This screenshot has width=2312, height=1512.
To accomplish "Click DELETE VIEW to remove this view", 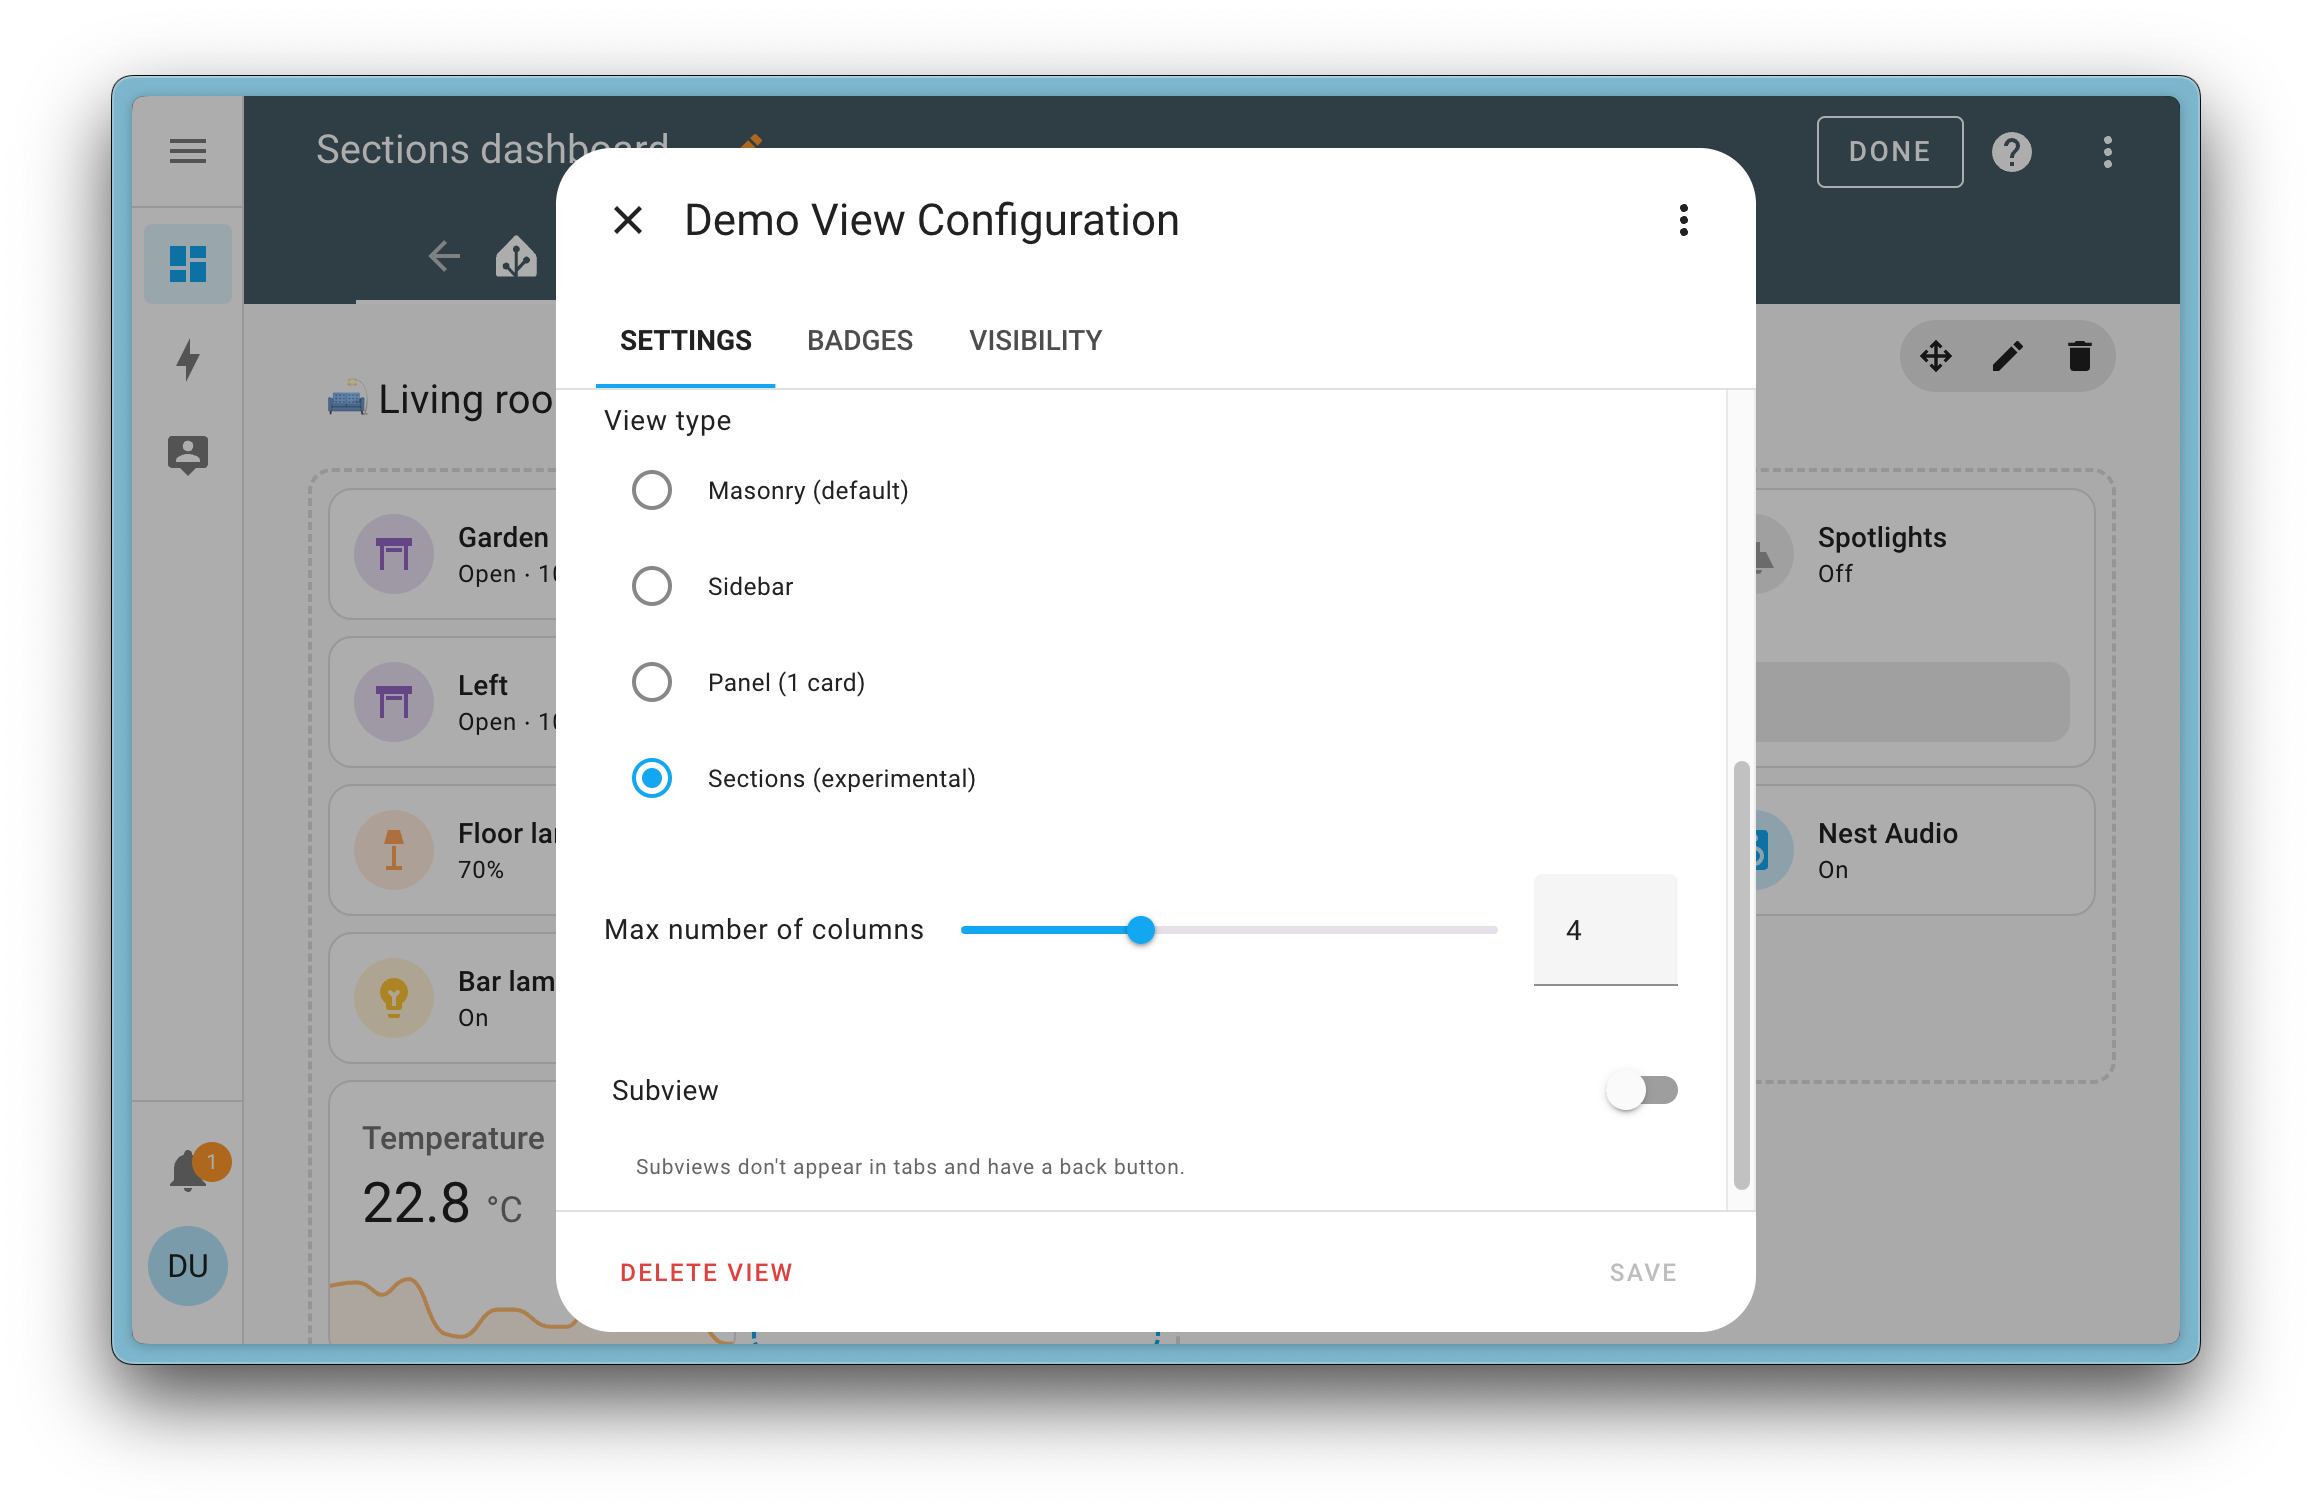I will (x=705, y=1272).
